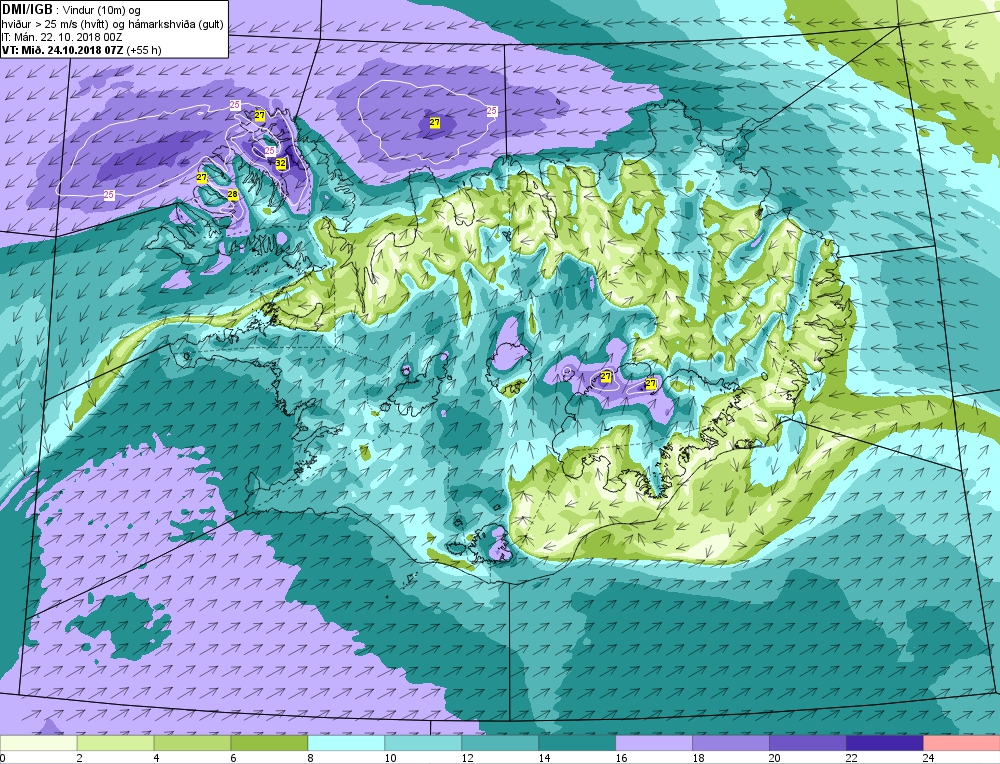
Task: Click the legend scale value 22
Action: coord(852,758)
